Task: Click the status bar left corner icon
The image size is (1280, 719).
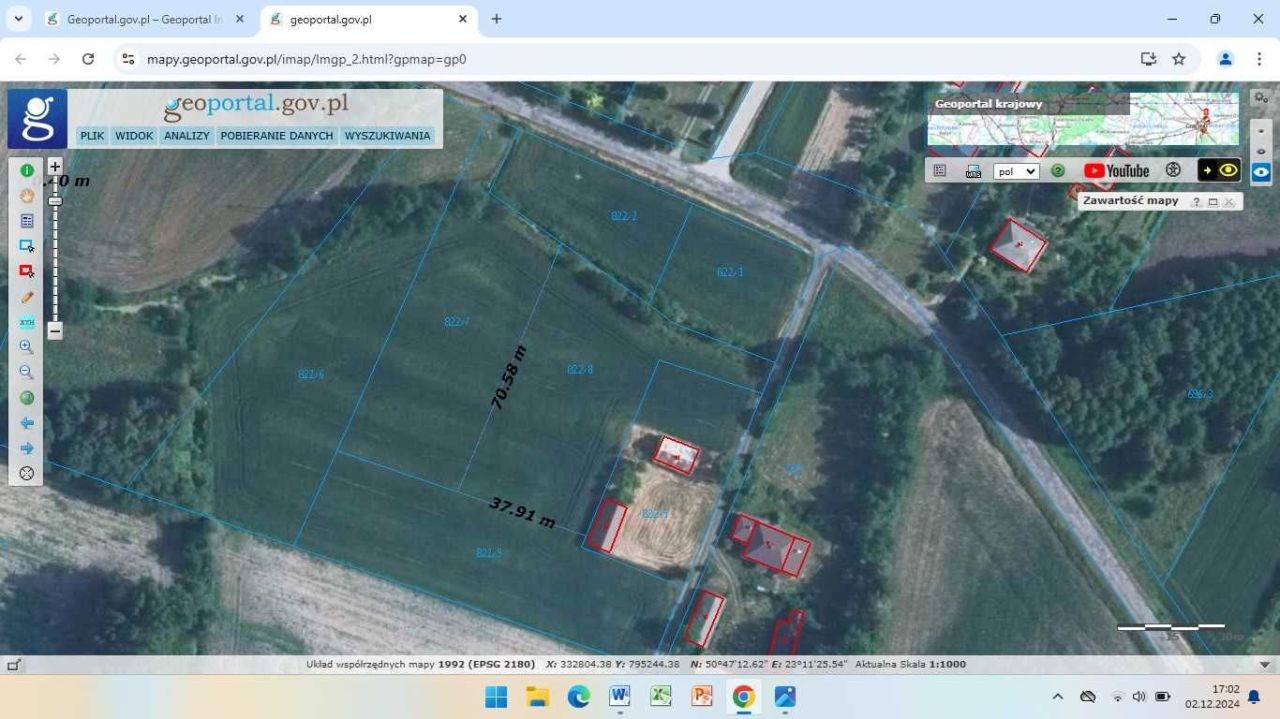Action: (13, 664)
